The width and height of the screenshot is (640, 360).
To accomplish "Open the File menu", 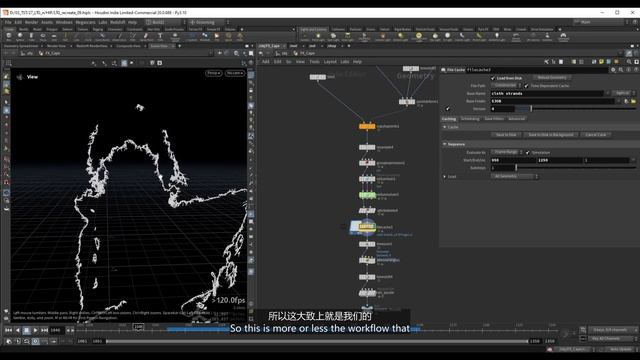I will pyautogui.click(x=8, y=22).
